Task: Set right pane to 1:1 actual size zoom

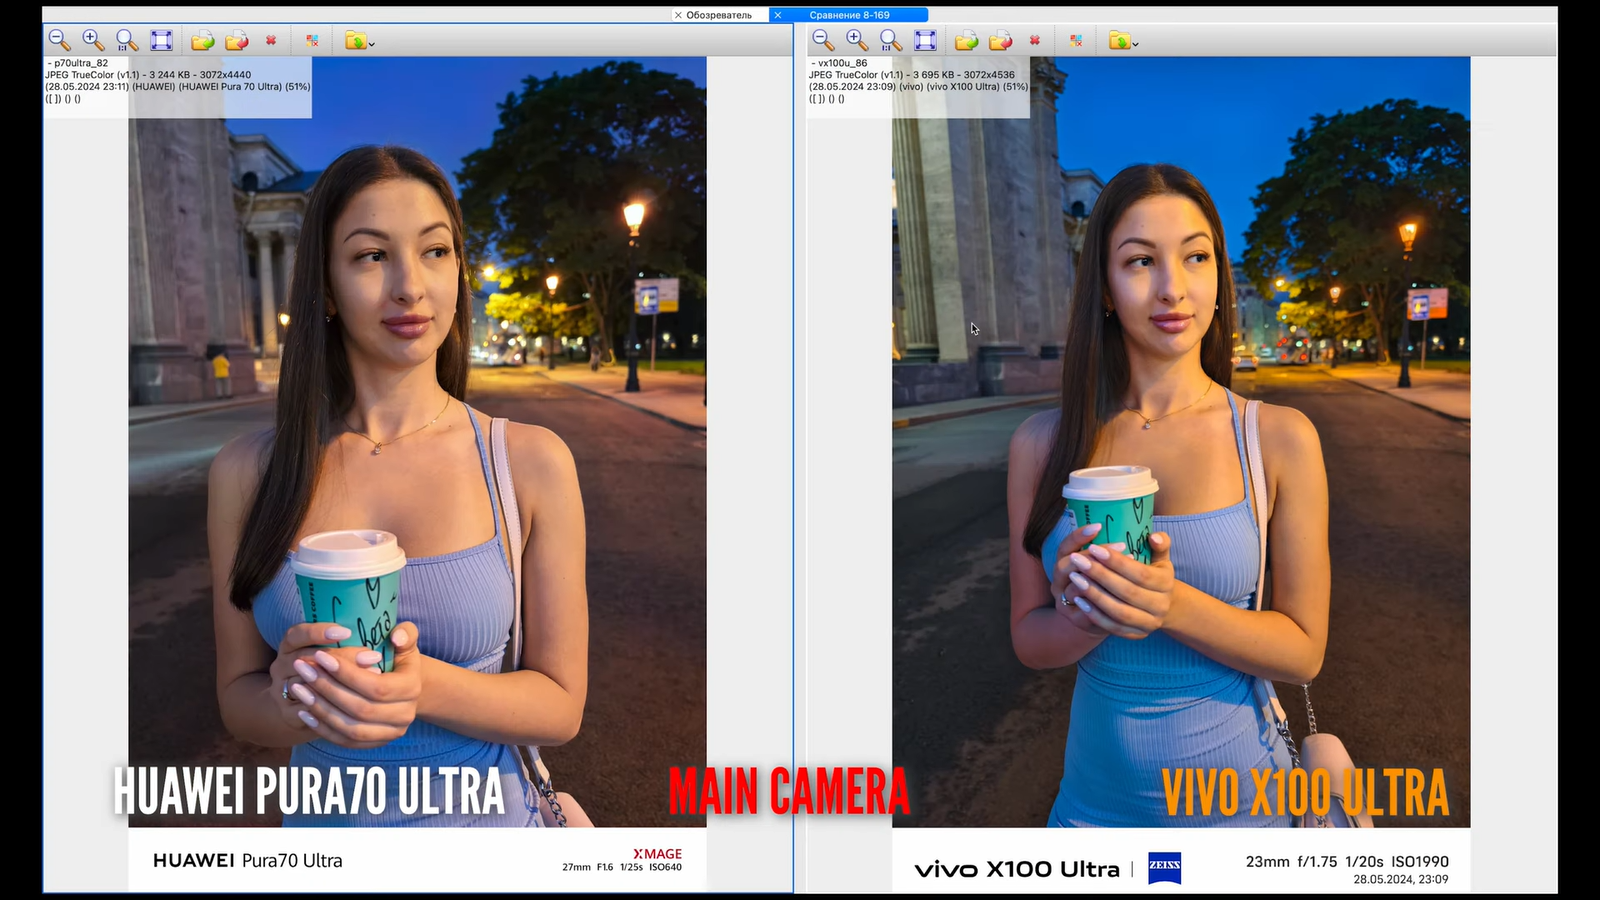Action: coord(891,40)
